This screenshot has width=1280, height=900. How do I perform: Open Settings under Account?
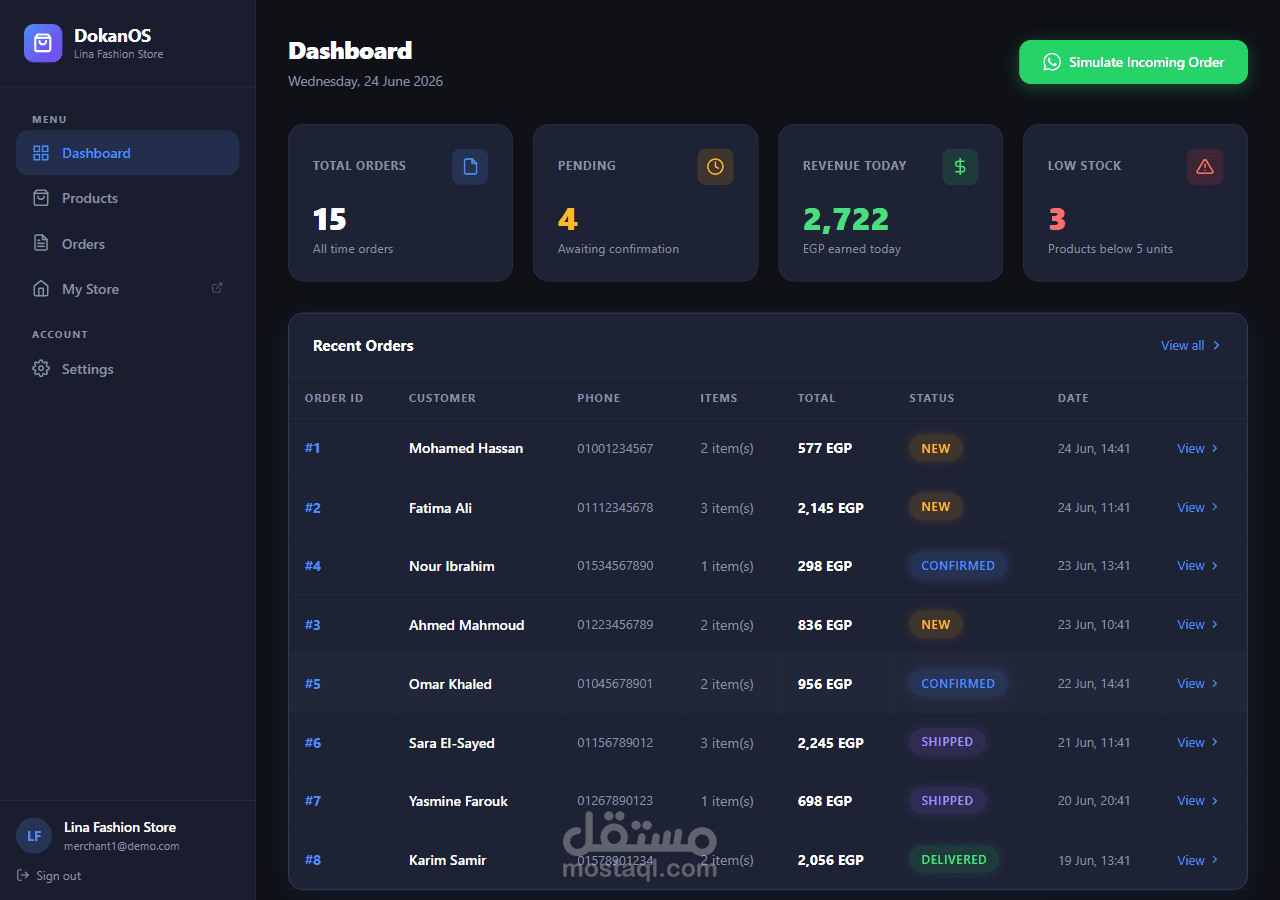click(x=128, y=369)
